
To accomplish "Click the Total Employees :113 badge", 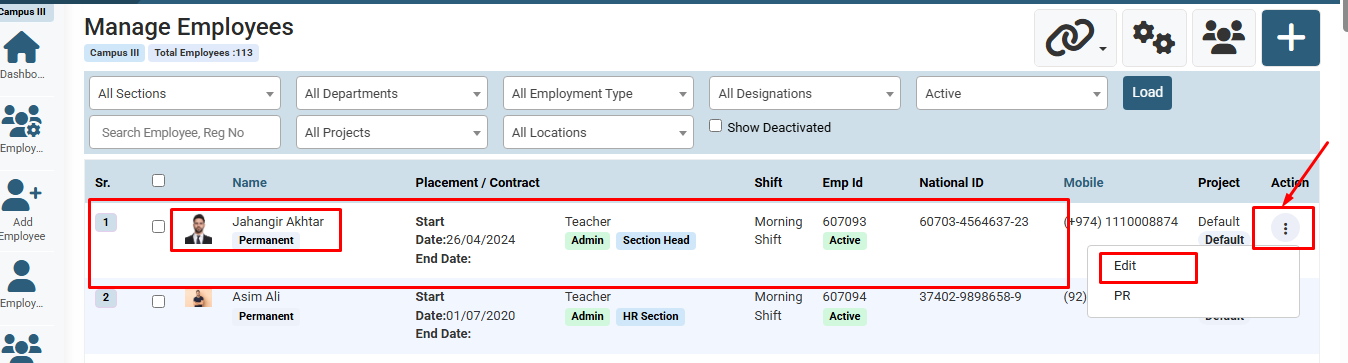I will (x=203, y=53).
